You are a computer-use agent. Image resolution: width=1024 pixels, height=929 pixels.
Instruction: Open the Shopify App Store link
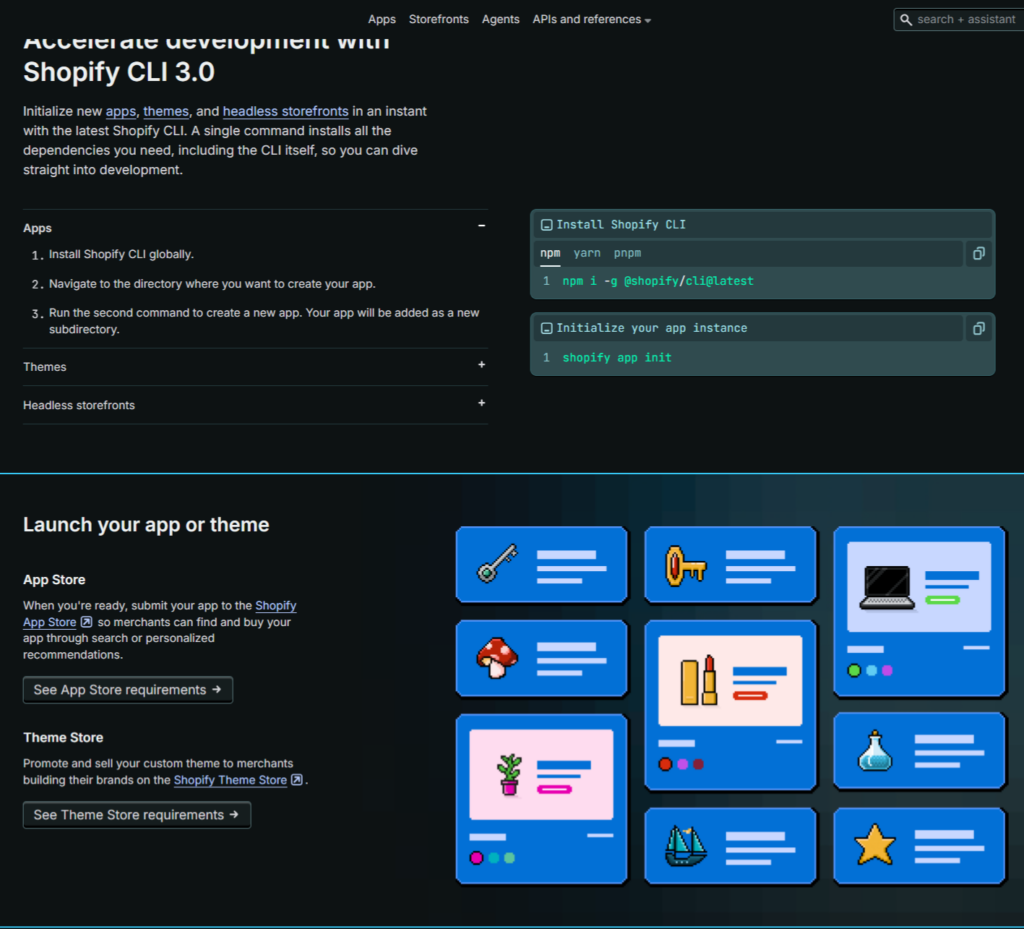(x=50, y=622)
